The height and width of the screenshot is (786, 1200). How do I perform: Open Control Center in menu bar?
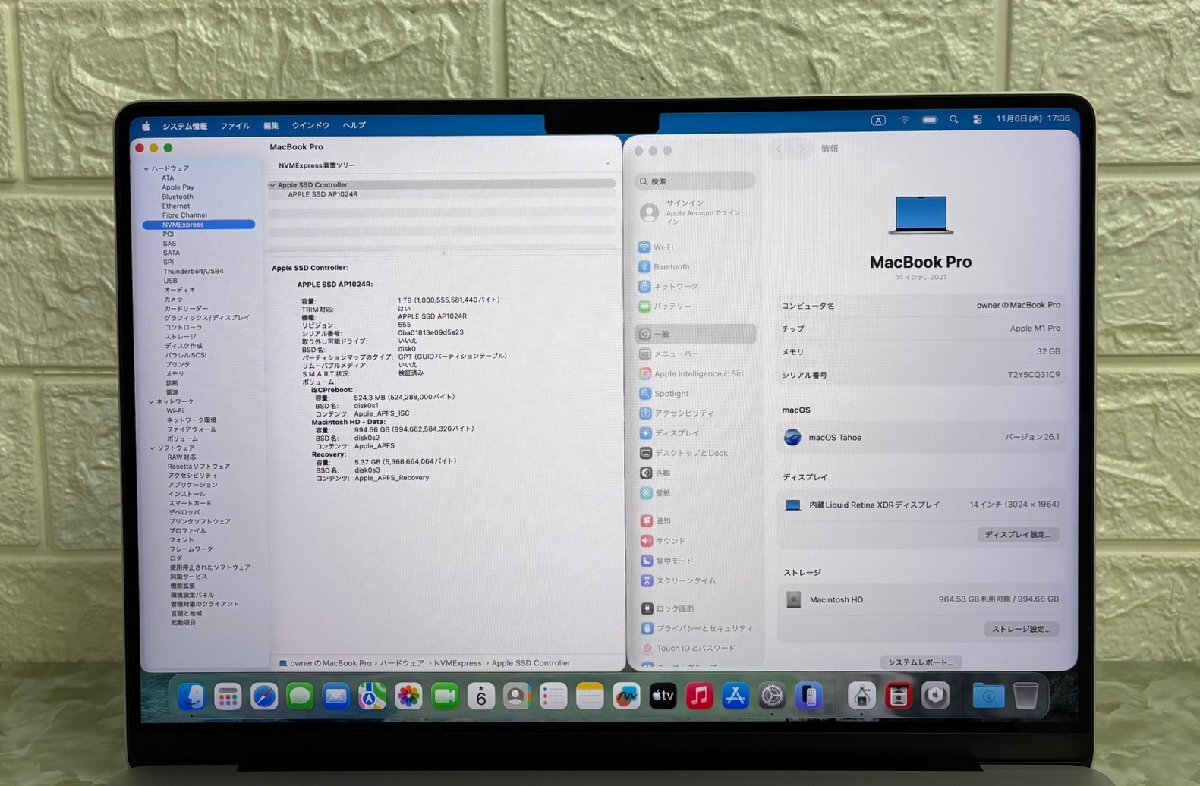coord(977,119)
